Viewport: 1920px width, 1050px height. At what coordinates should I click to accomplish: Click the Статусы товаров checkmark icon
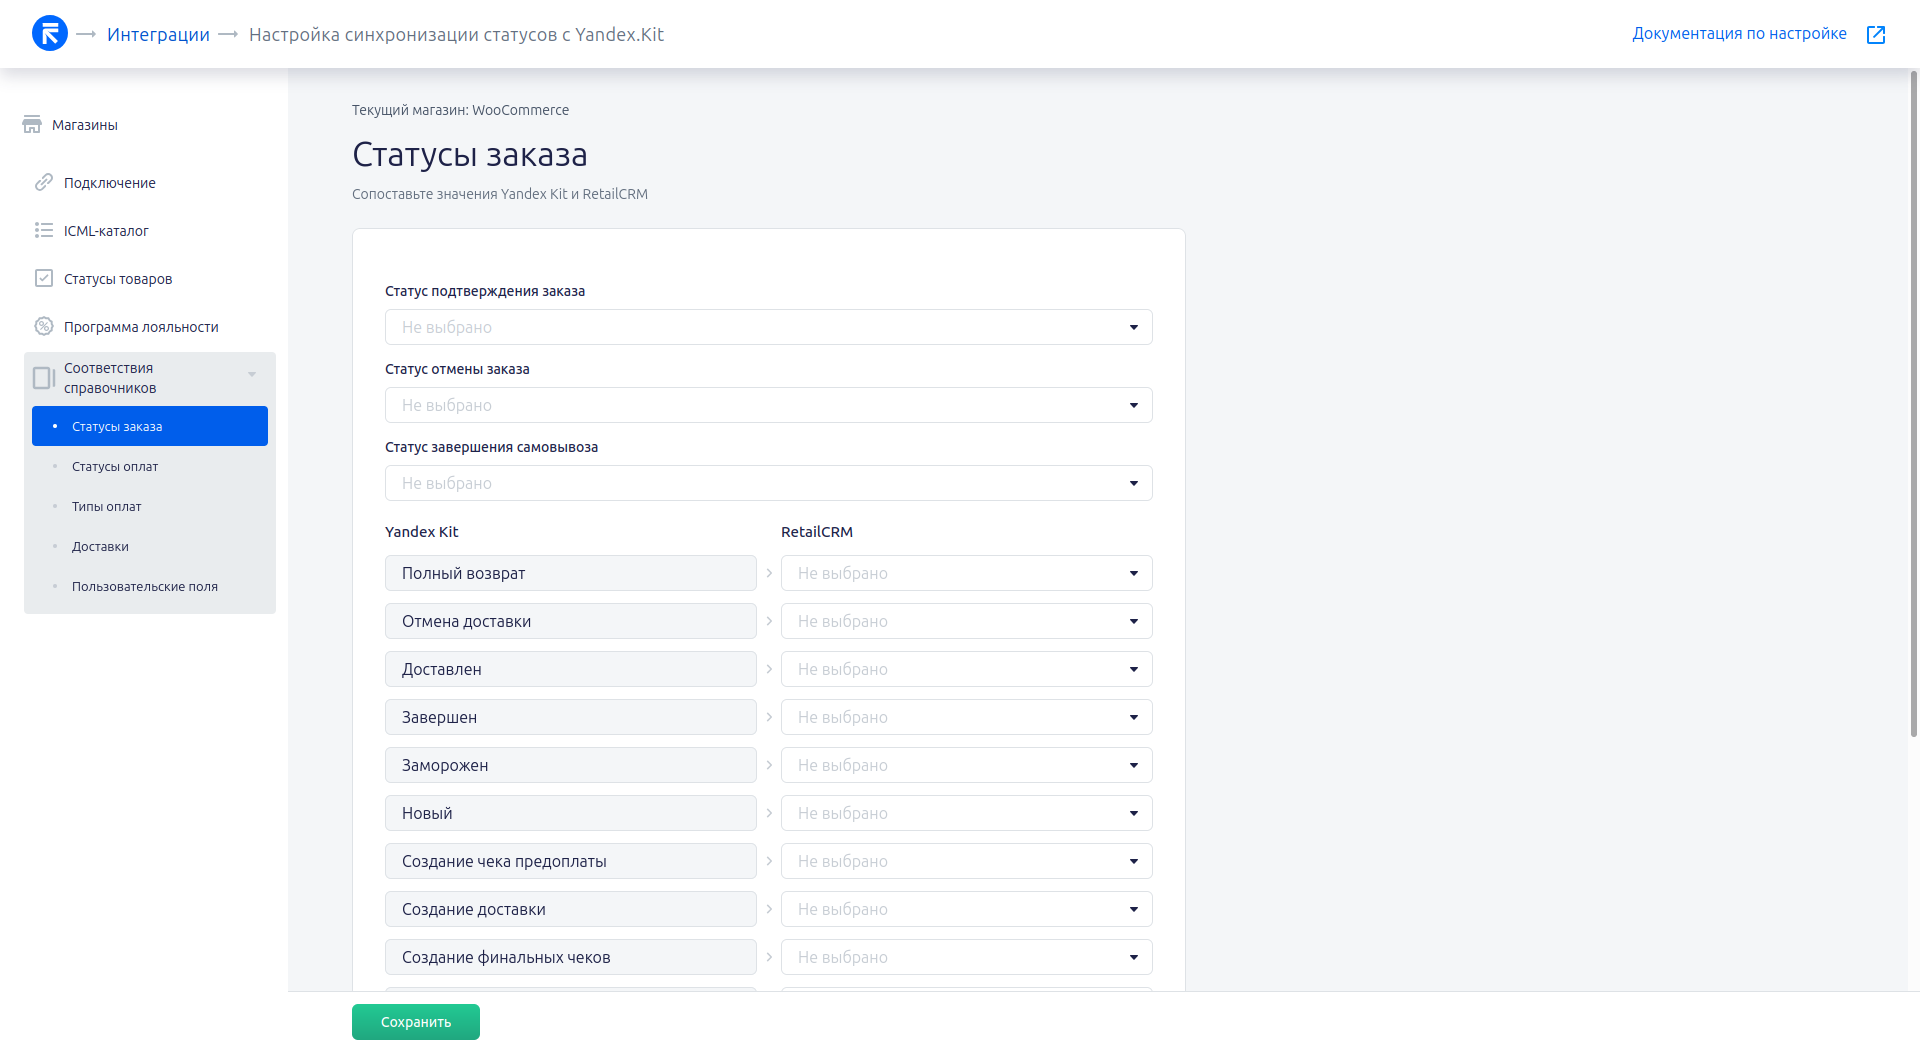44,278
